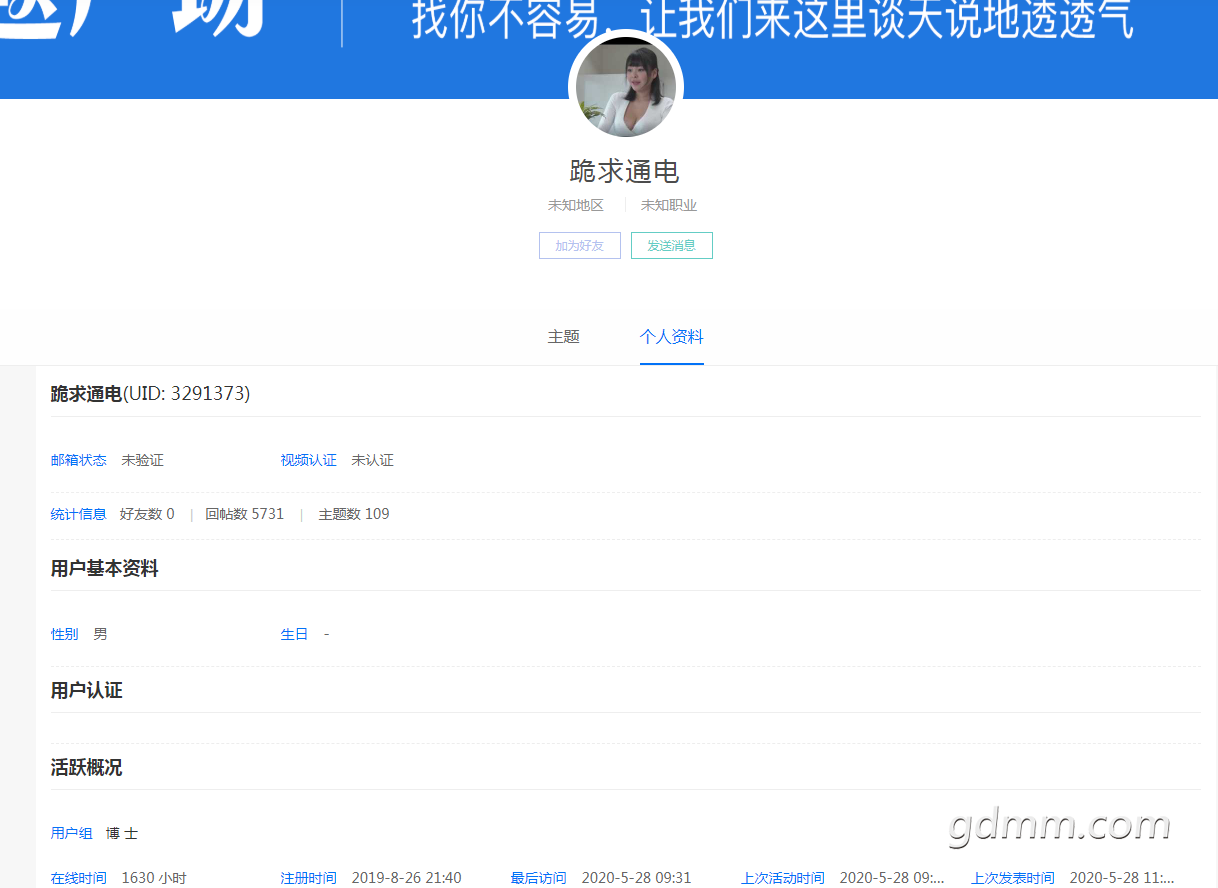The height and width of the screenshot is (888, 1218).
Task: Click the 1630 小时 value
Action: tap(154, 878)
